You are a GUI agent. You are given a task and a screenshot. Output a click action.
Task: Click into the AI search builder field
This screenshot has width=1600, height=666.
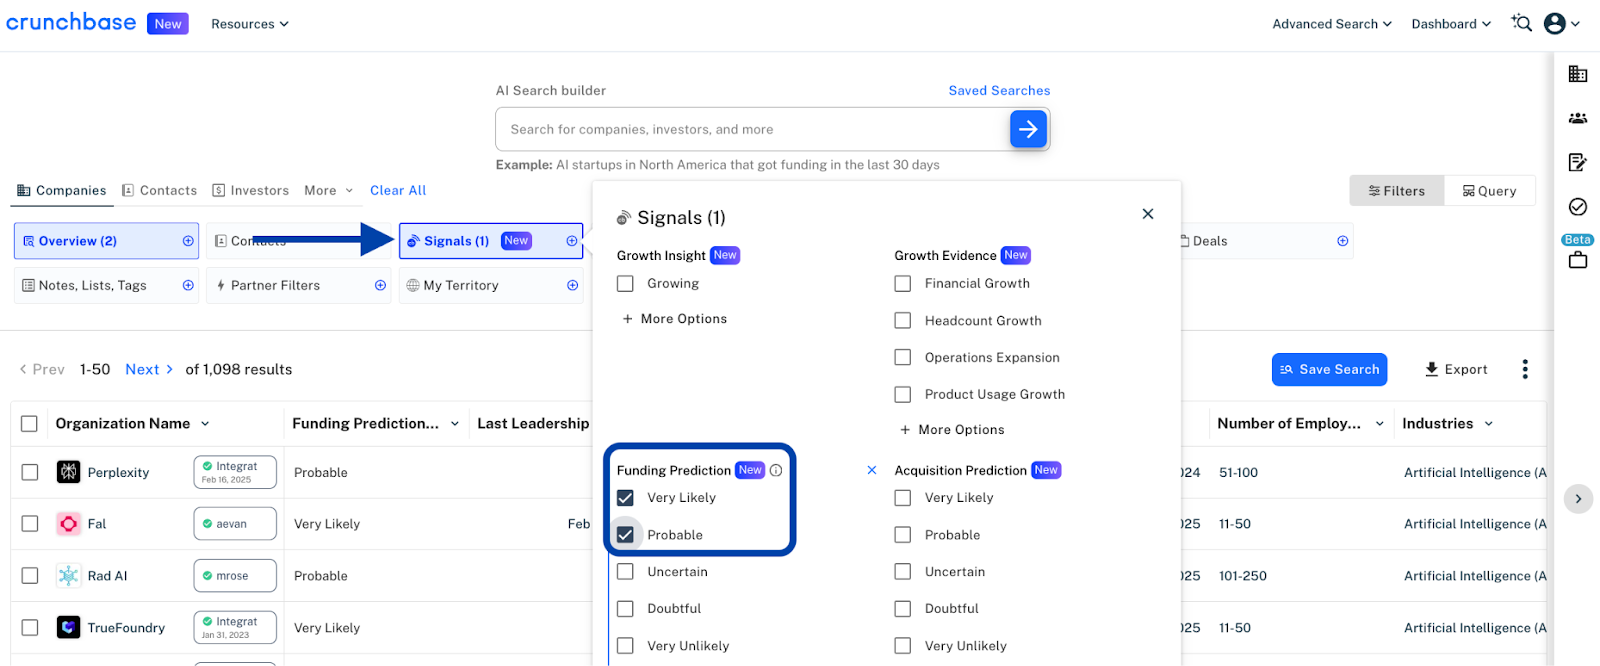pyautogui.click(x=750, y=129)
